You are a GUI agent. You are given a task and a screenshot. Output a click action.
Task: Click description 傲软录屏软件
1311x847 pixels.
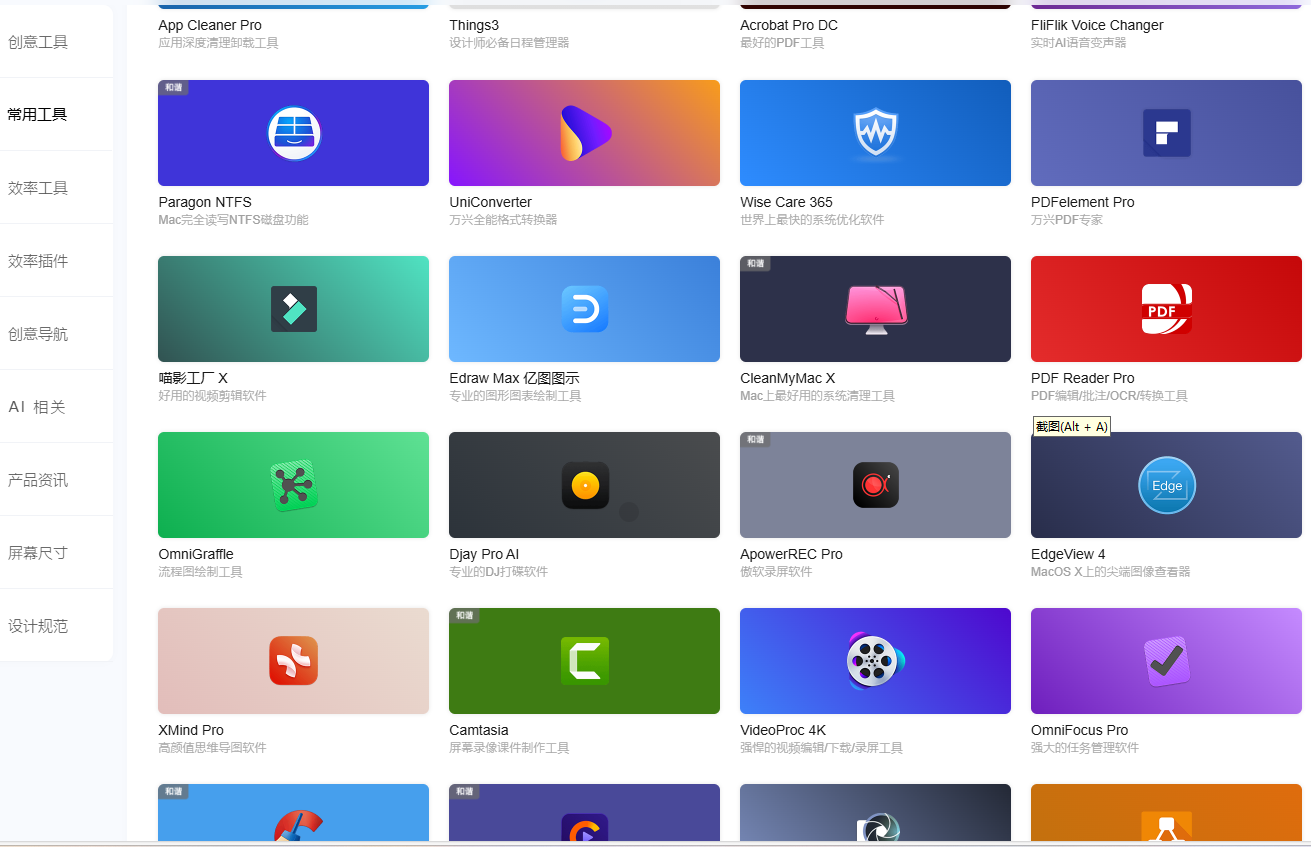tap(776, 572)
